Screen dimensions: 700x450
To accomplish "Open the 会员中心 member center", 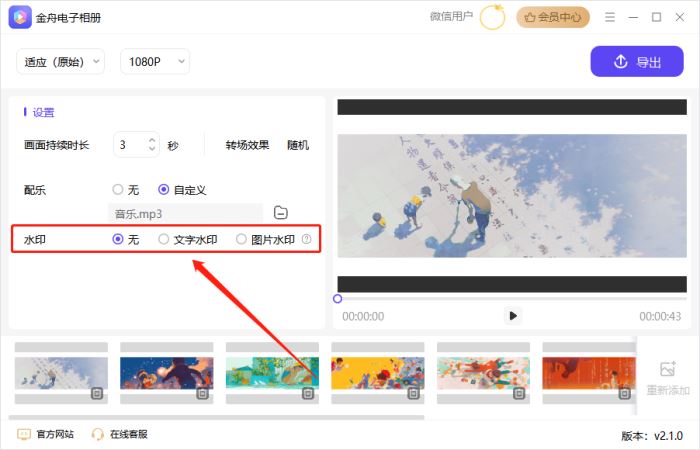I will 553,17.
